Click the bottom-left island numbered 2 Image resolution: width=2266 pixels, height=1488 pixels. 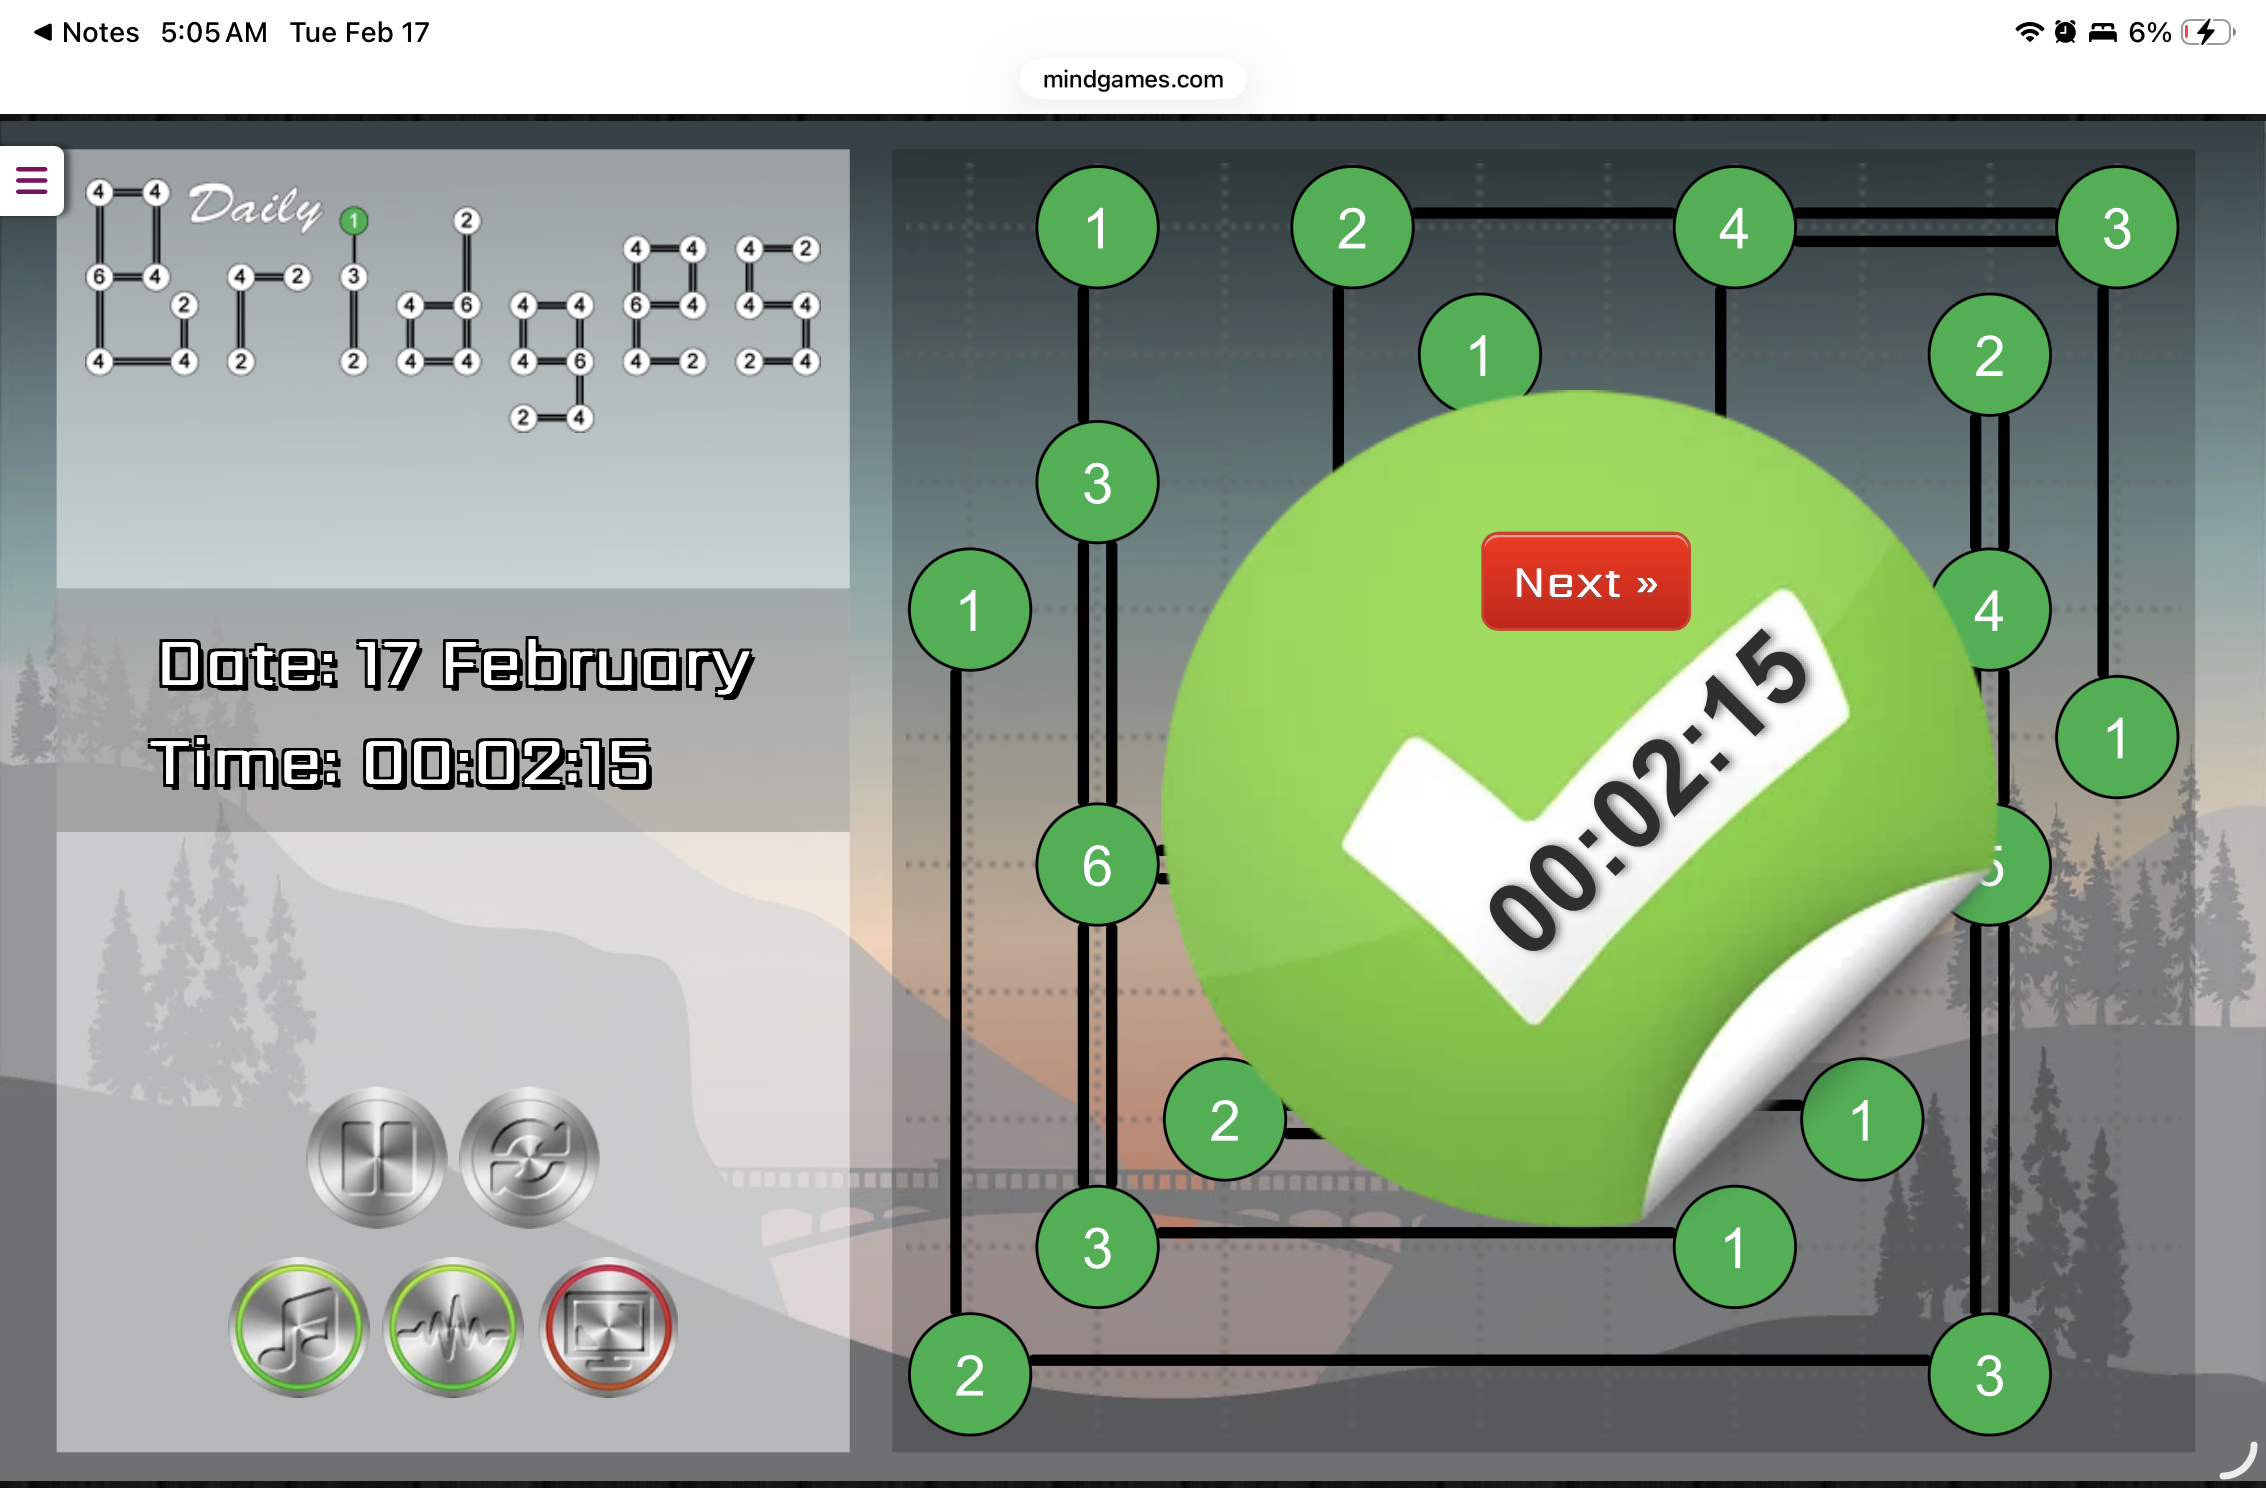[x=969, y=1375]
